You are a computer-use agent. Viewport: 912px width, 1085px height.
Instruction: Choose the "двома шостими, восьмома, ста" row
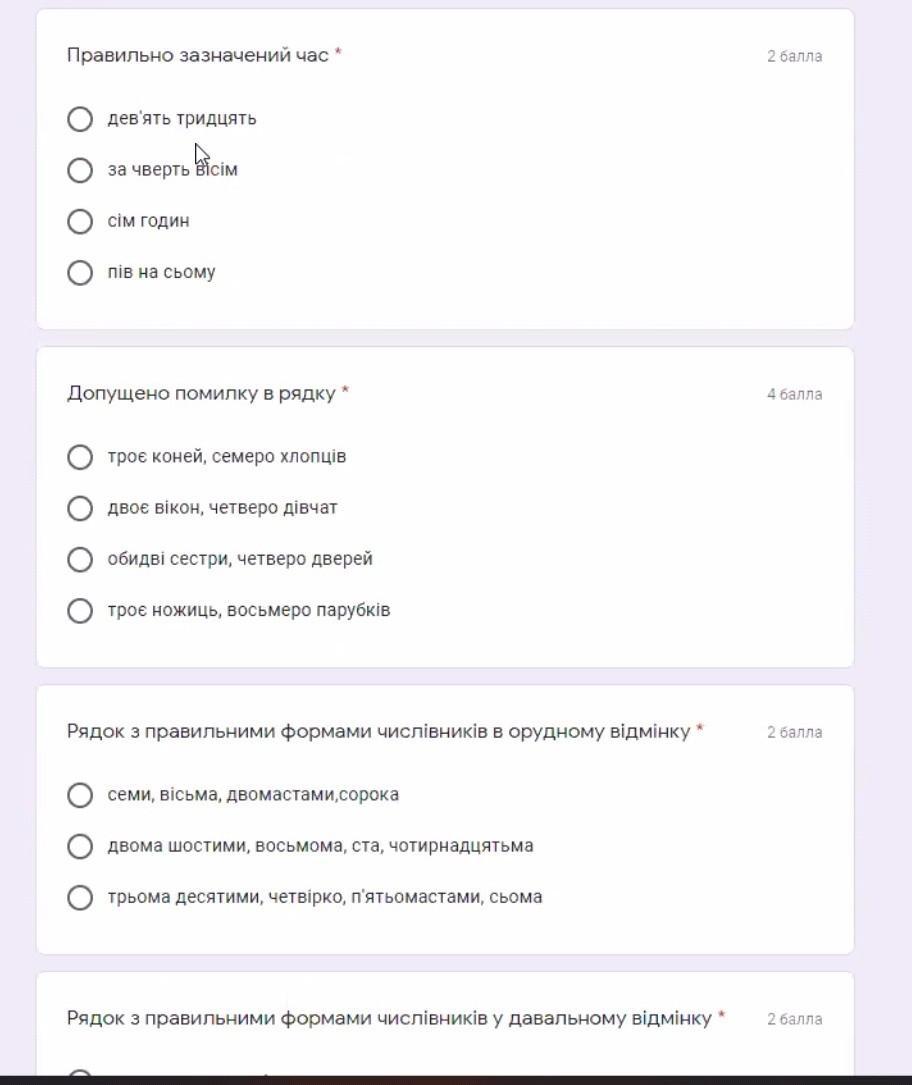coord(80,846)
